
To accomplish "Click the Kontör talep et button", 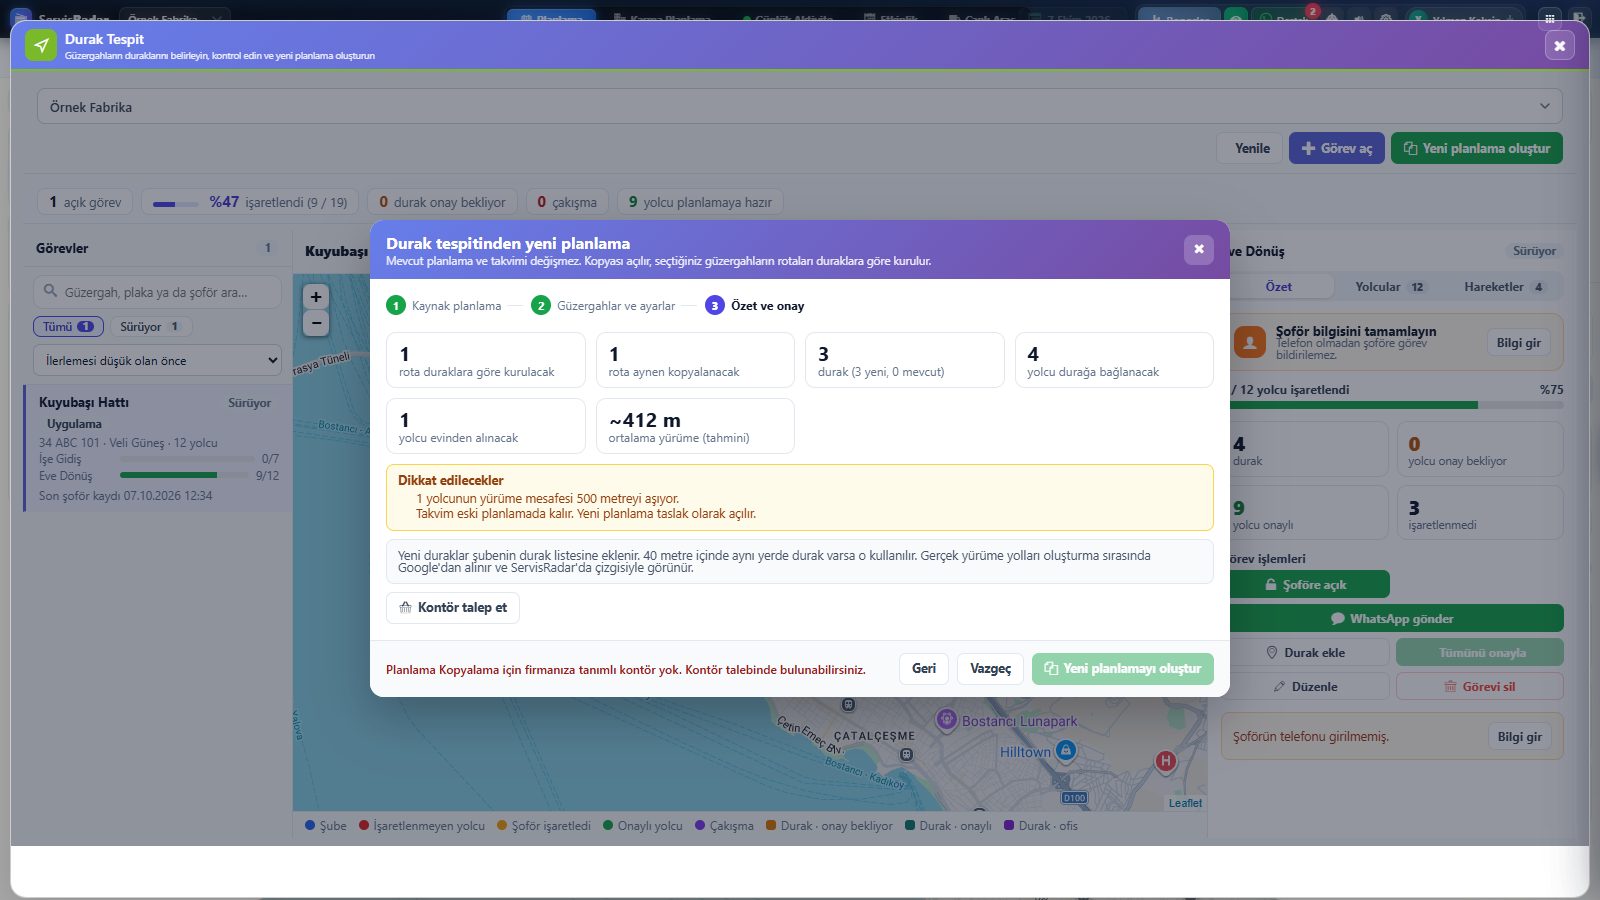I will 453,608.
